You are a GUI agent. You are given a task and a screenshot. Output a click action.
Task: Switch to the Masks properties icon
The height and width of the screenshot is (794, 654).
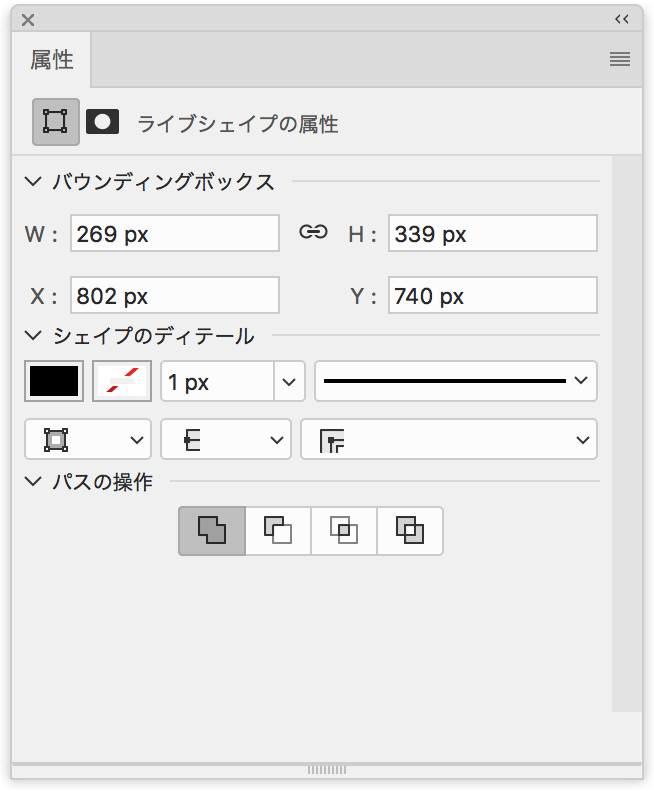[x=102, y=122]
